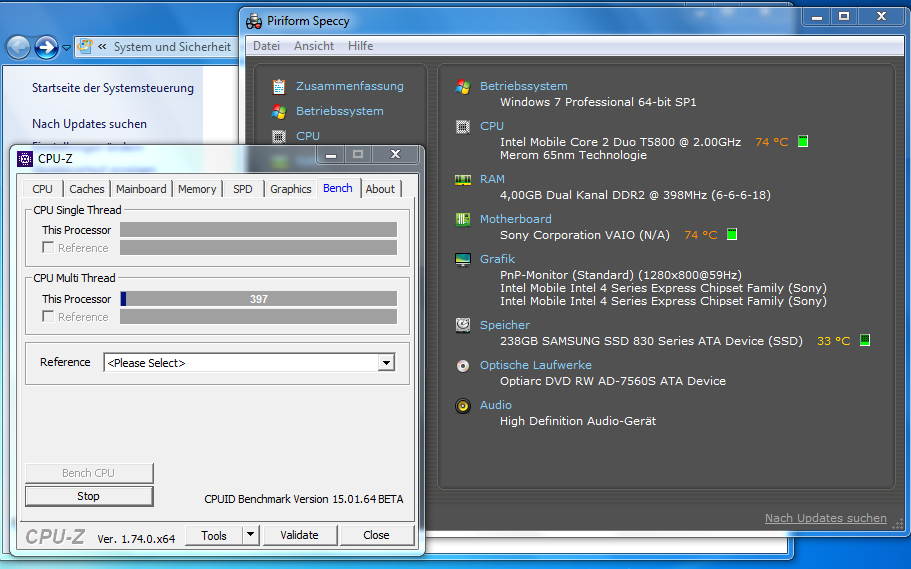Click System und Sicherheit breadcrumb
The image size is (911, 569).
click(x=172, y=47)
